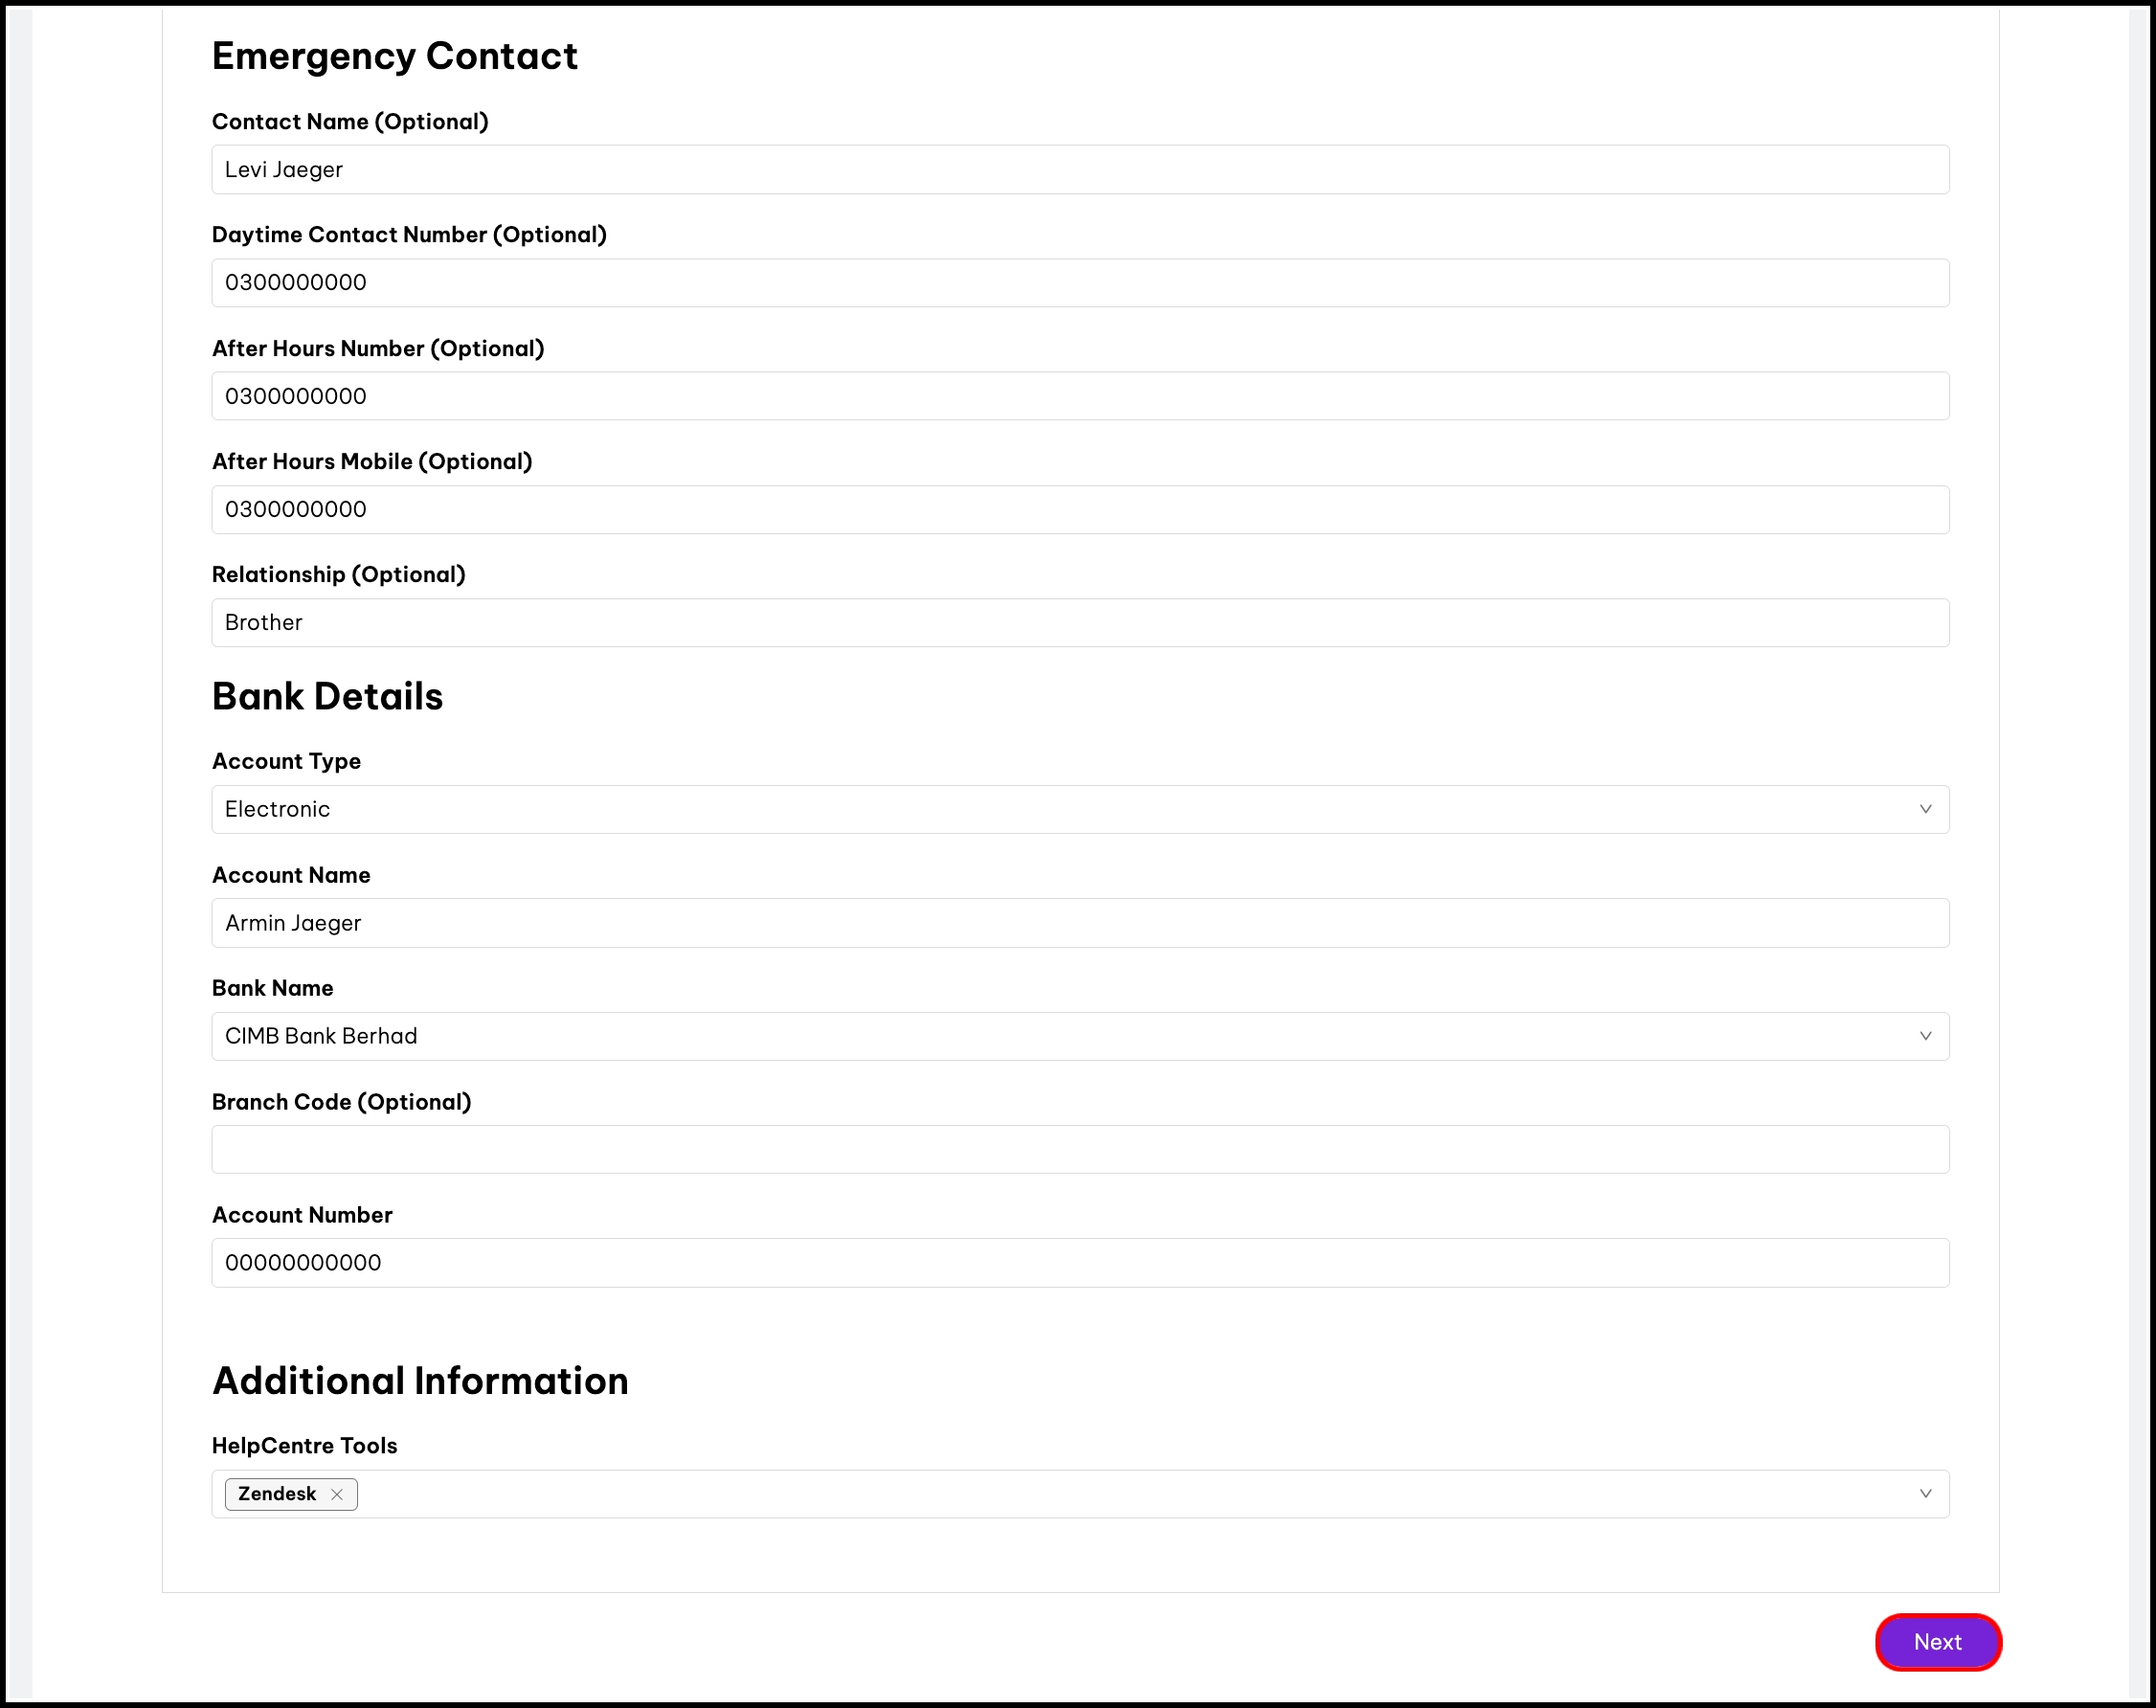Screen dimensions: 2156x1708
Task: Click the Account Name field with Armin Jaeger
Action: point(1080,923)
